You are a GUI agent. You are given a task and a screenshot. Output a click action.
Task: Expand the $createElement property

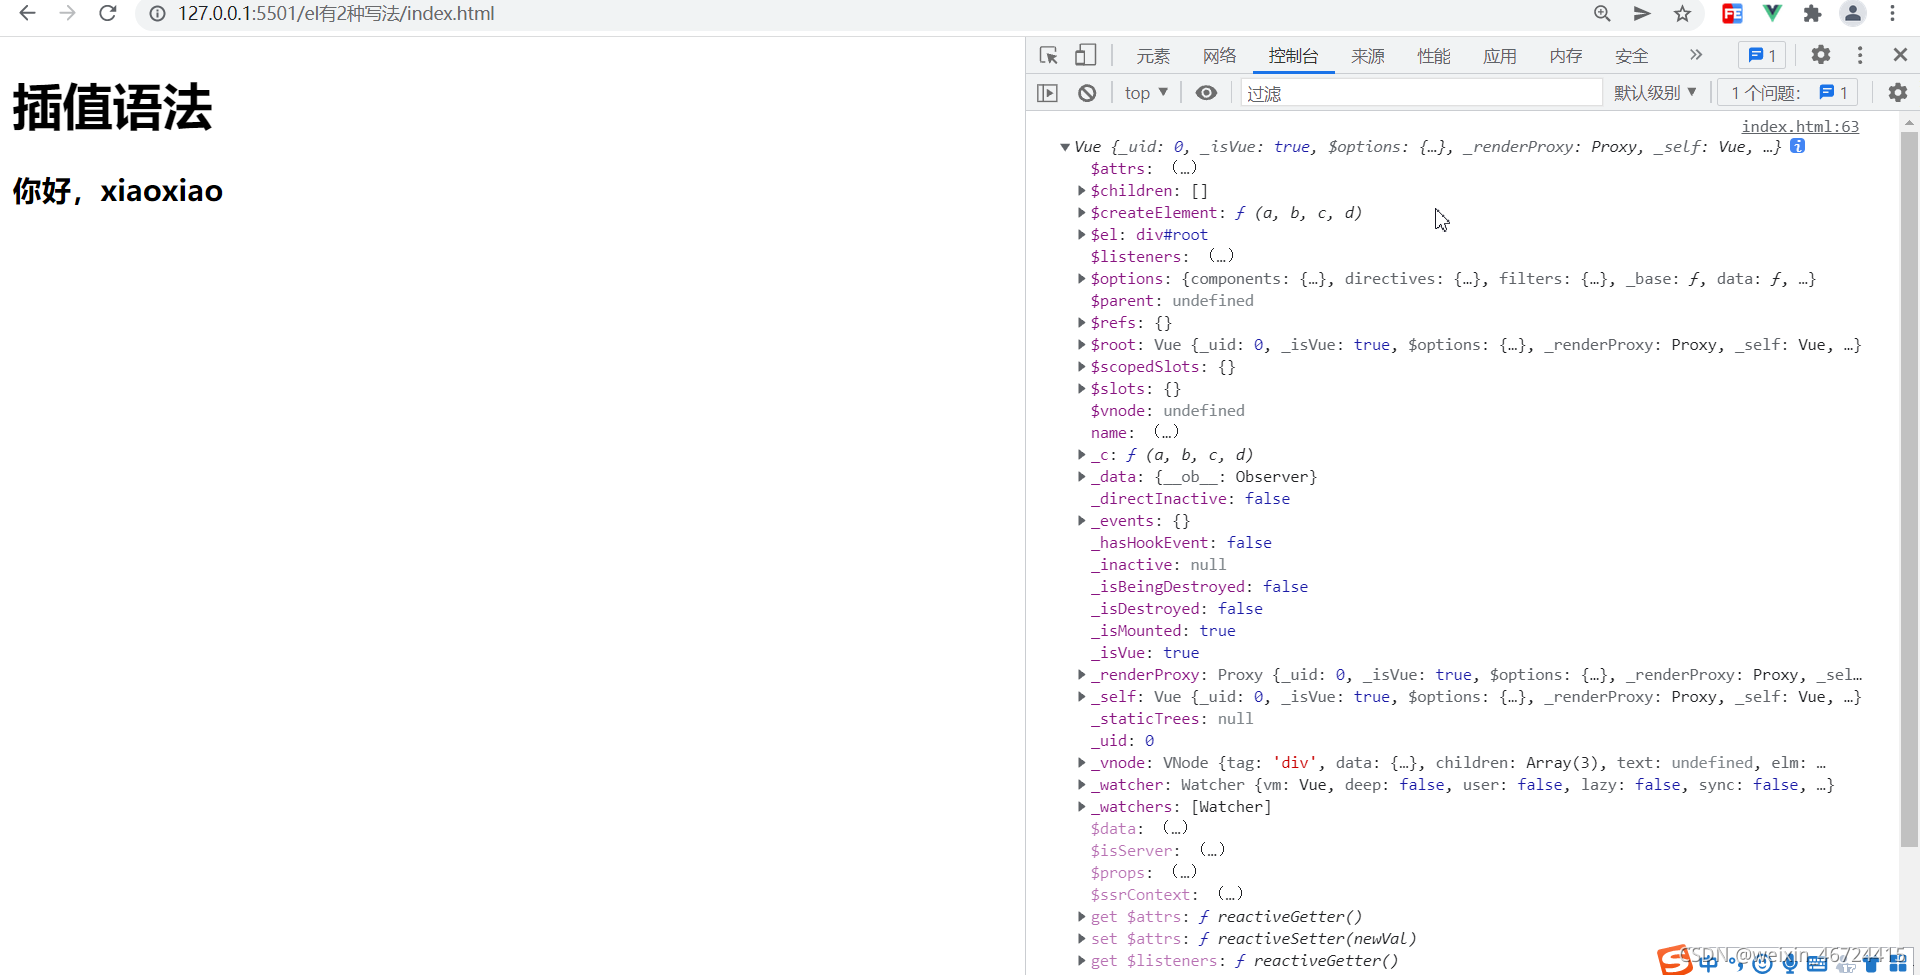pos(1081,212)
